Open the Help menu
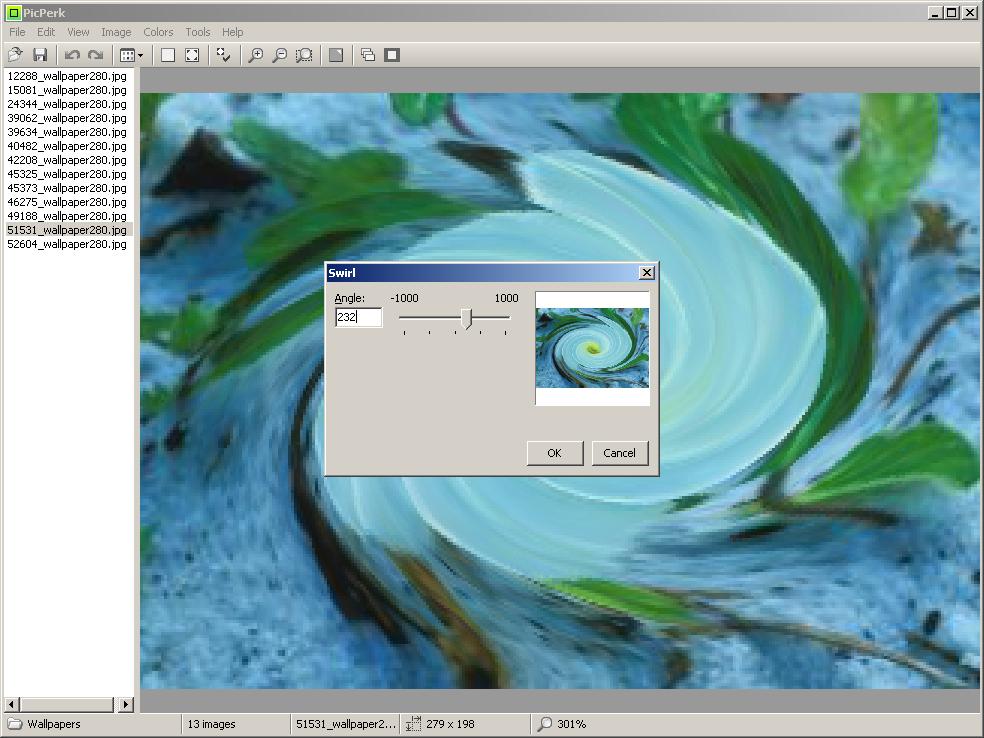 pyautogui.click(x=232, y=32)
